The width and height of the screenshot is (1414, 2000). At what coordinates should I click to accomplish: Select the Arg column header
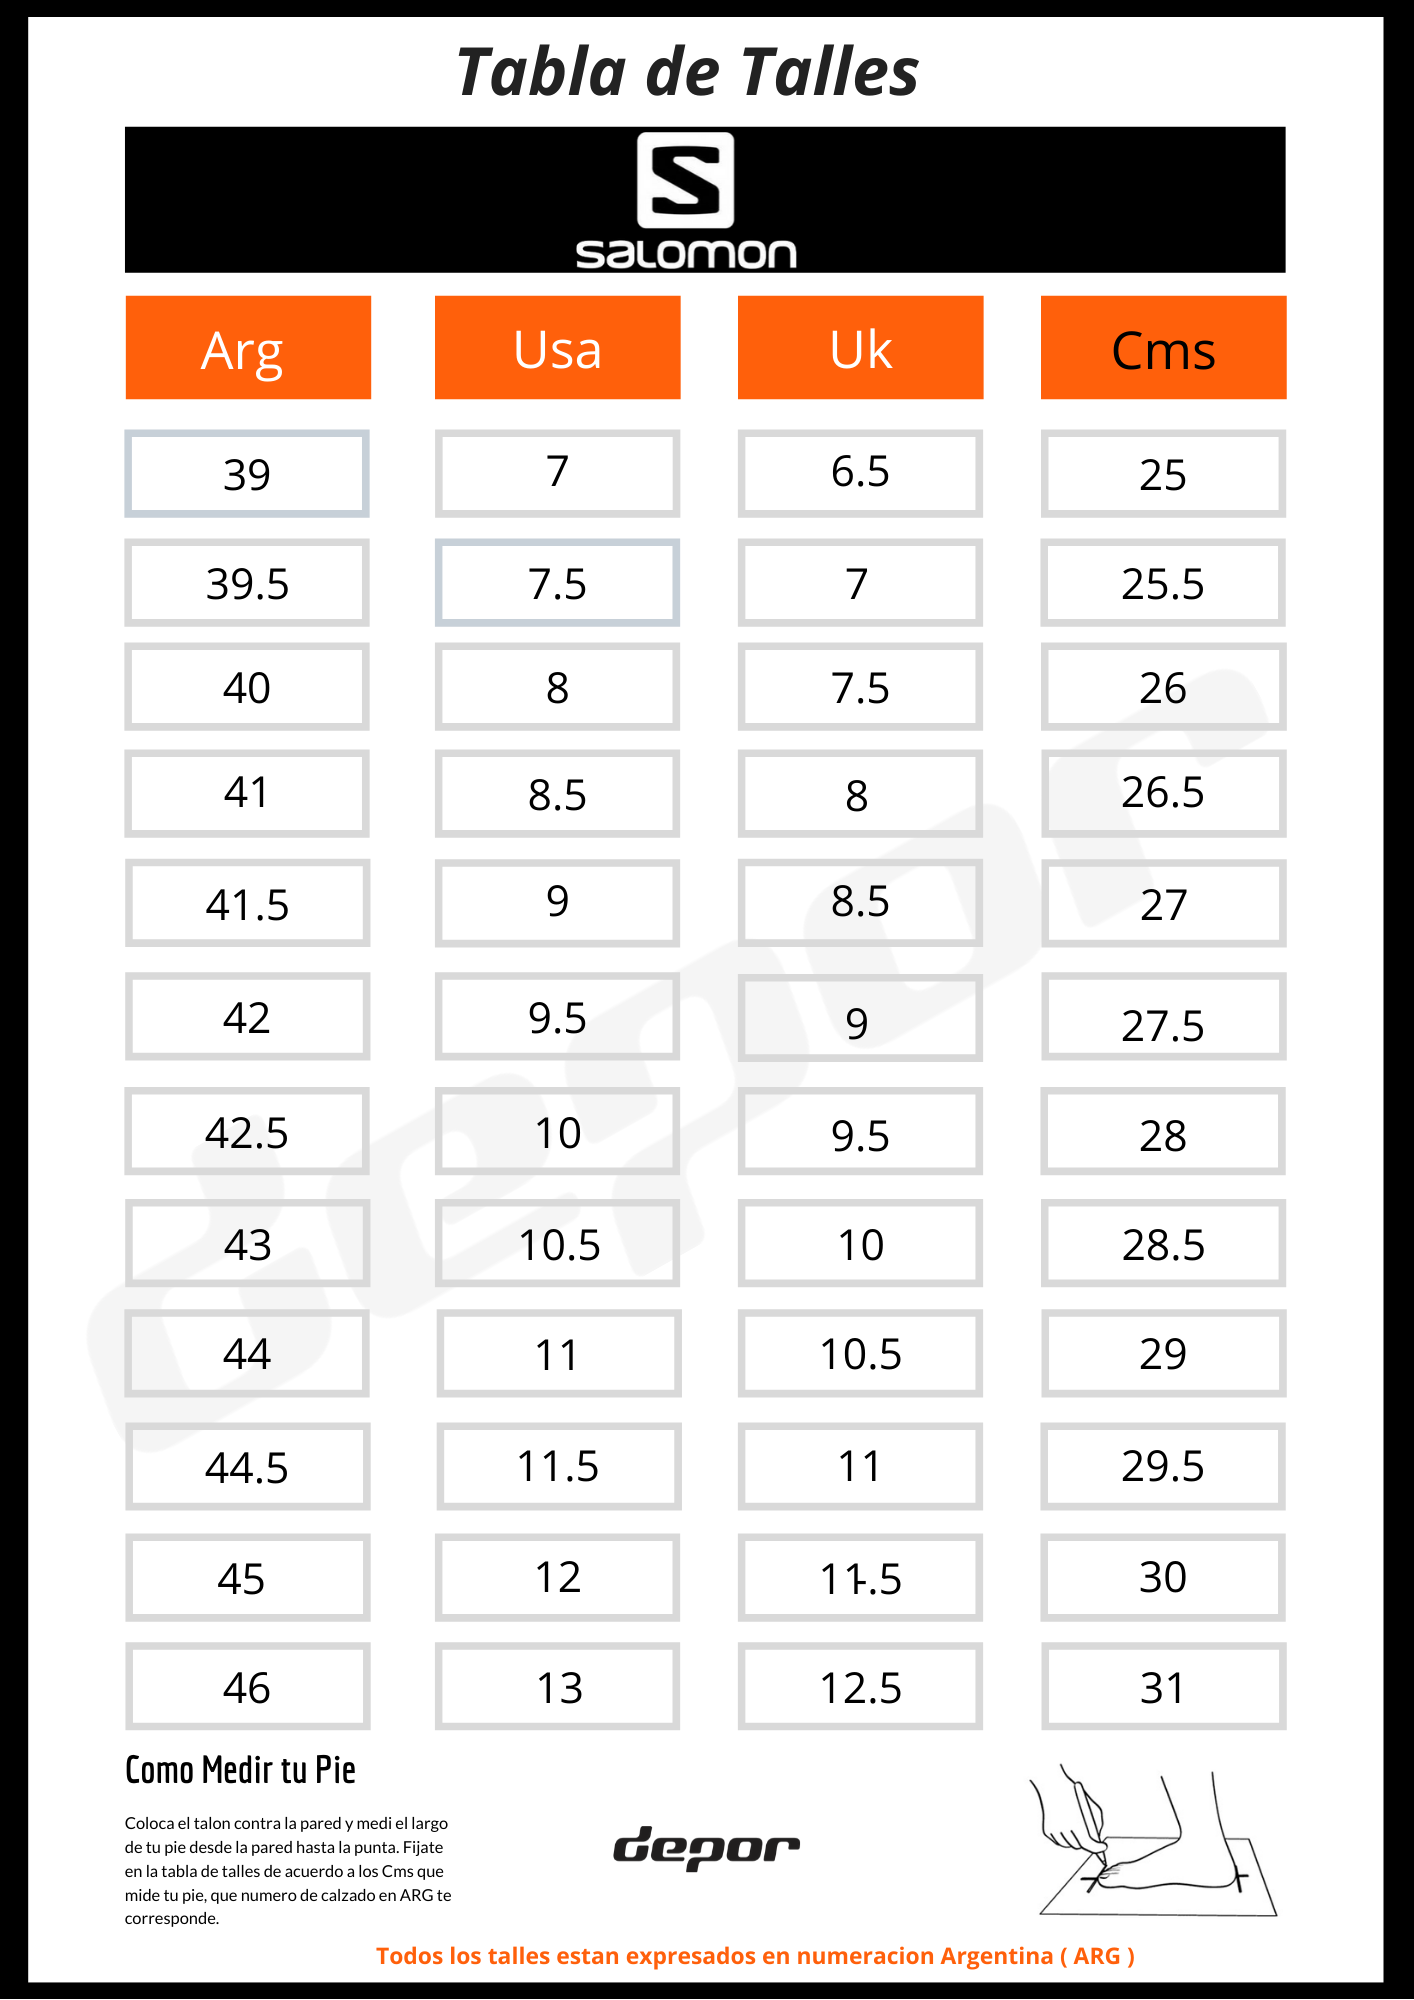[x=248, y=348]
